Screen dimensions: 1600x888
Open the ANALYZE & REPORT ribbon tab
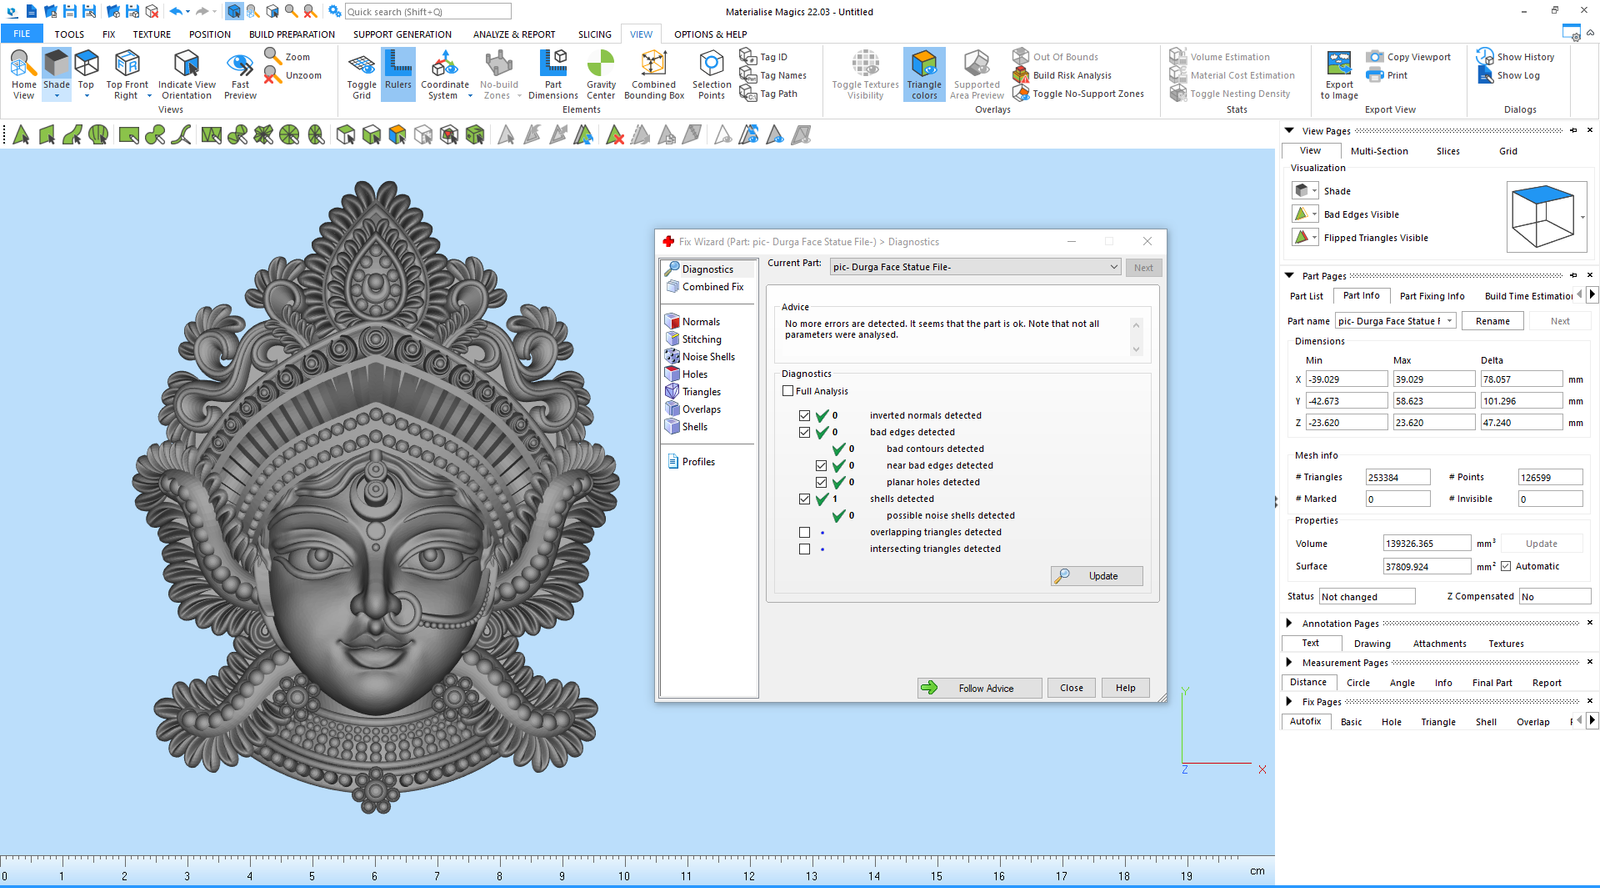[514, 34]
